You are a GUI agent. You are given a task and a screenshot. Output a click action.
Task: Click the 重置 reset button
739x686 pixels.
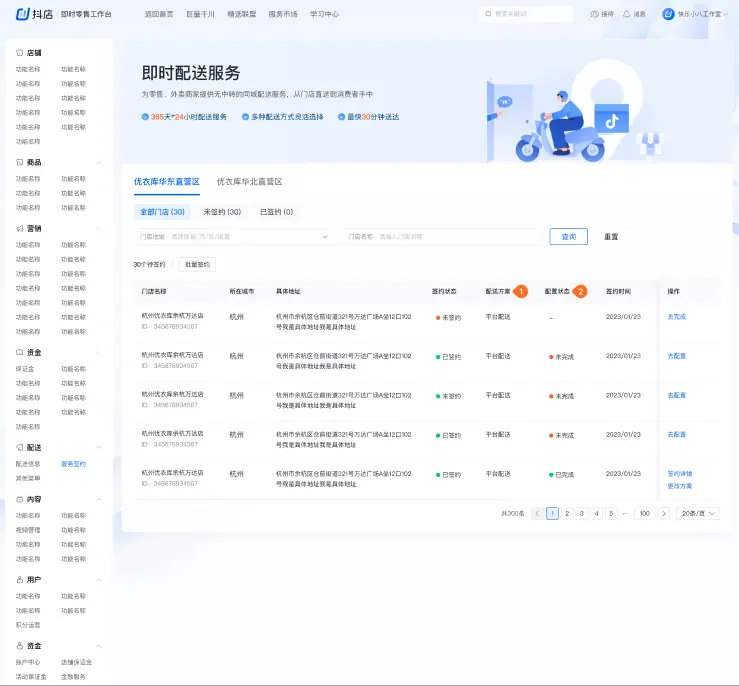click(x=611, y=237)
